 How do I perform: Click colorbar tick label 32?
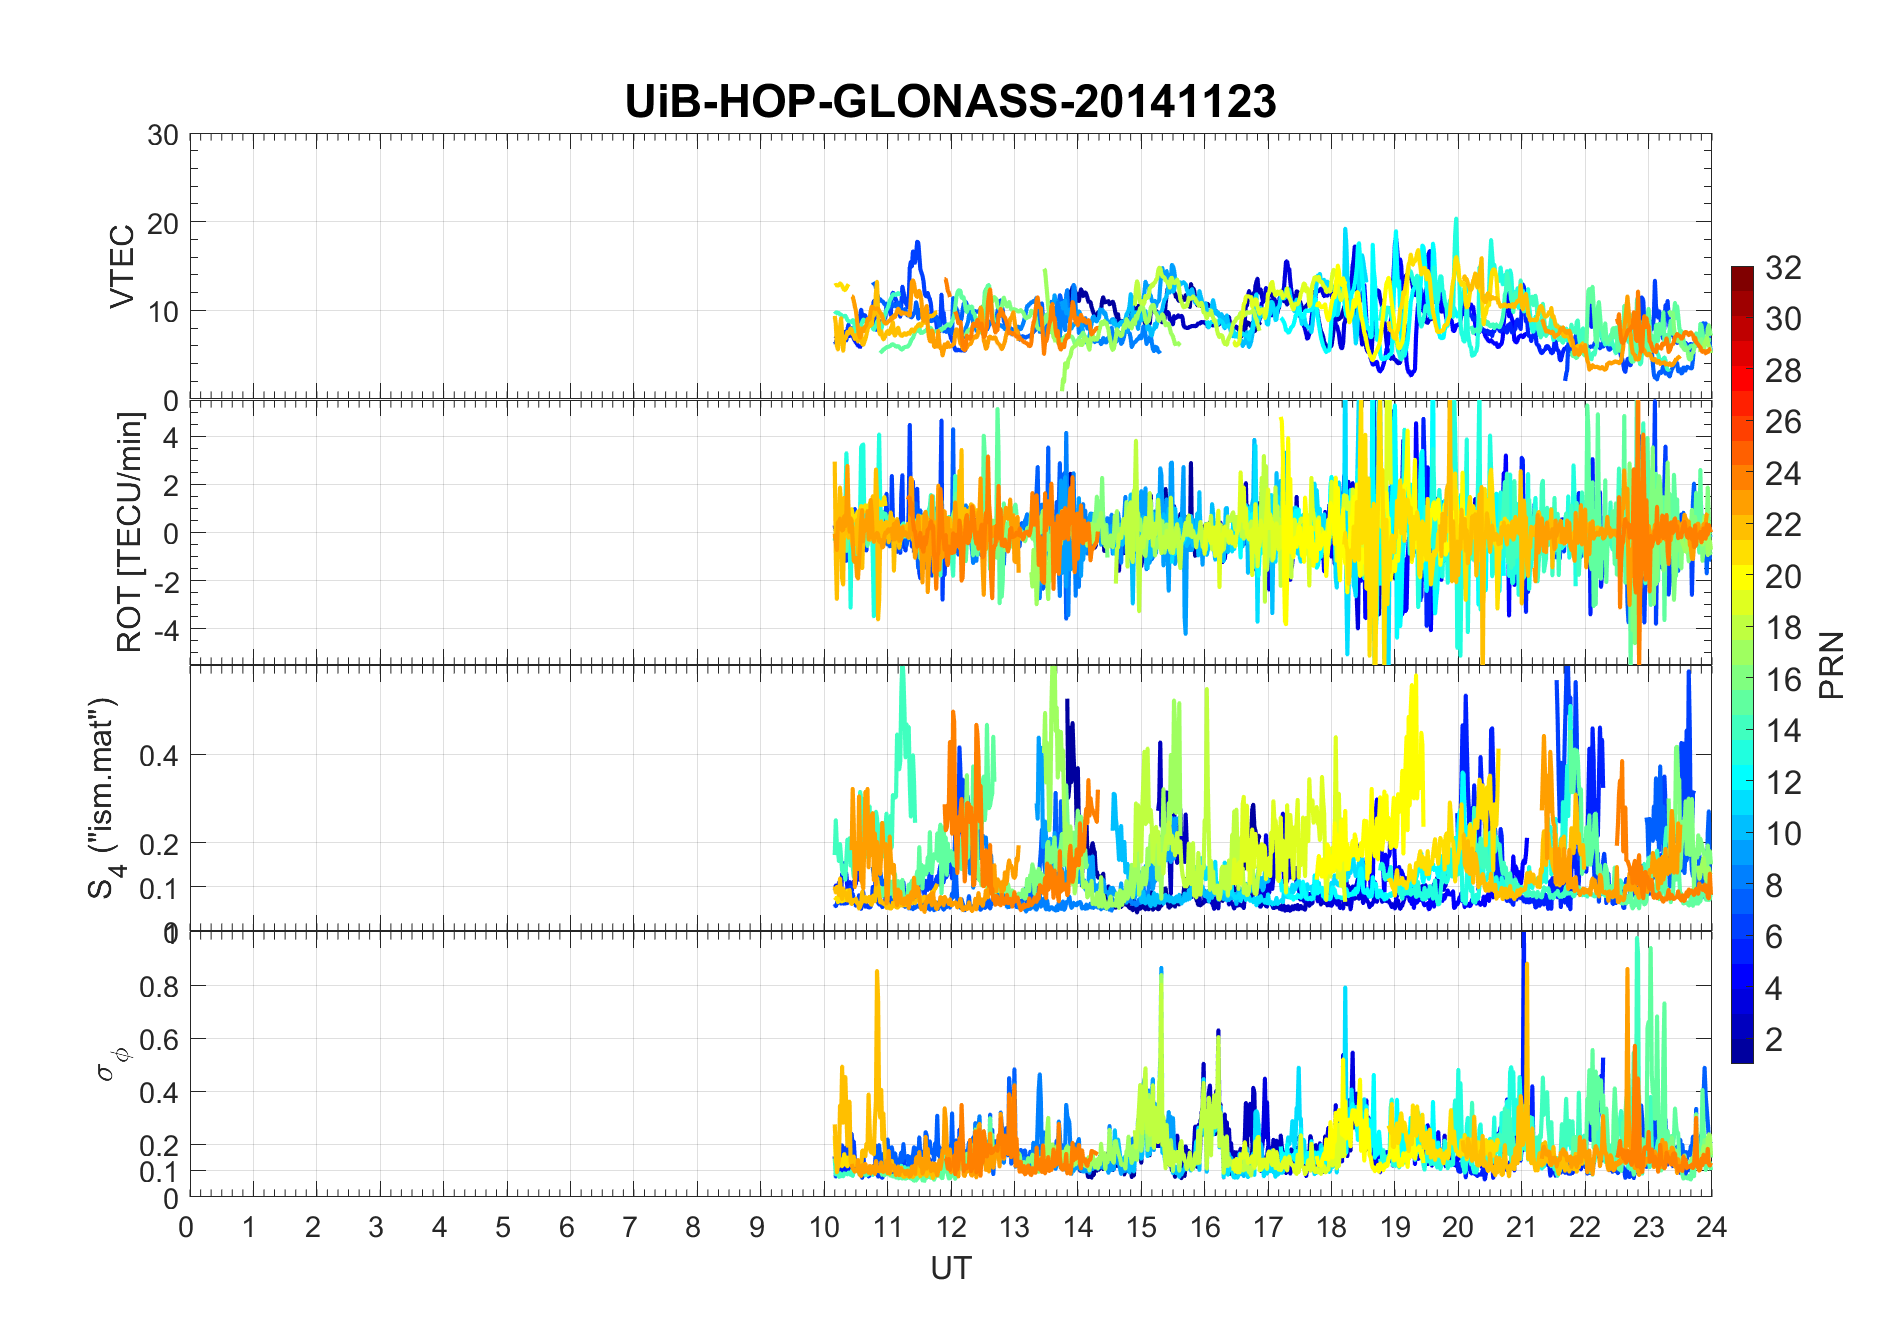(1784, 267)
